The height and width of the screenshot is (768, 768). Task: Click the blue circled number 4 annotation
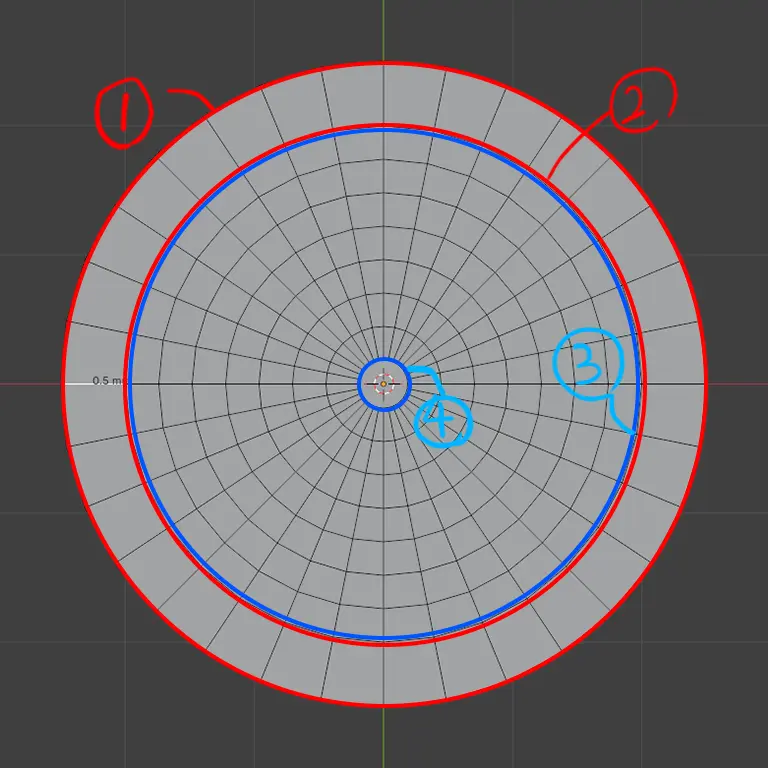tap(443, 421)
